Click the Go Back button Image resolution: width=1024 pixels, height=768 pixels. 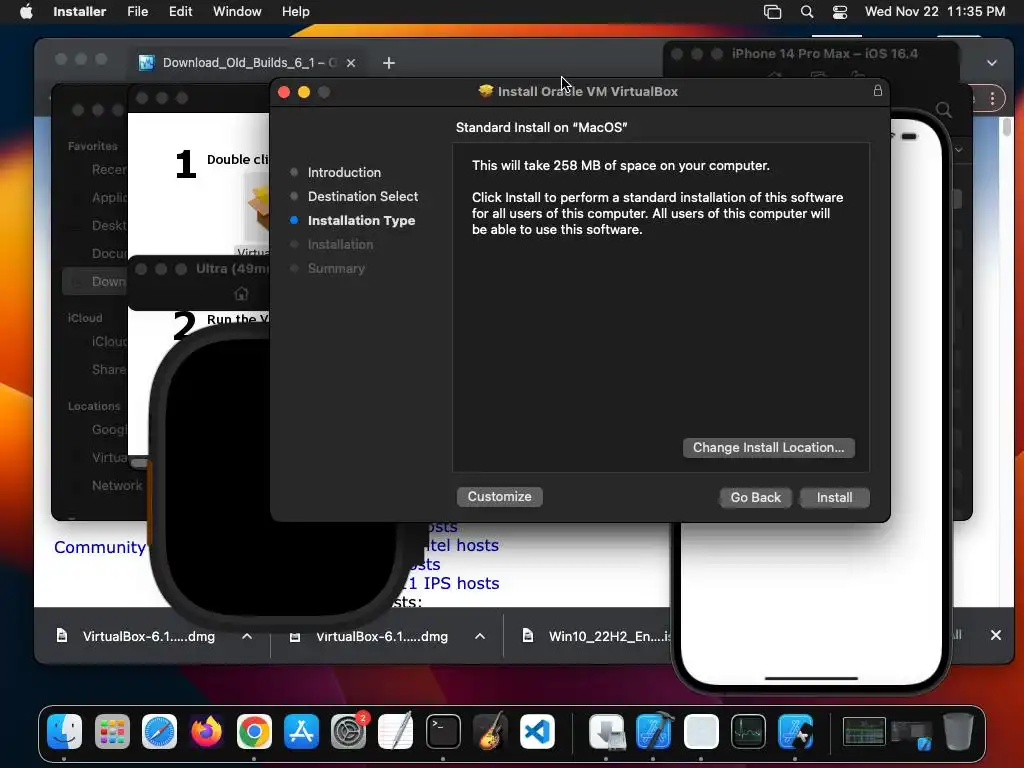click(x=756, y=498)
